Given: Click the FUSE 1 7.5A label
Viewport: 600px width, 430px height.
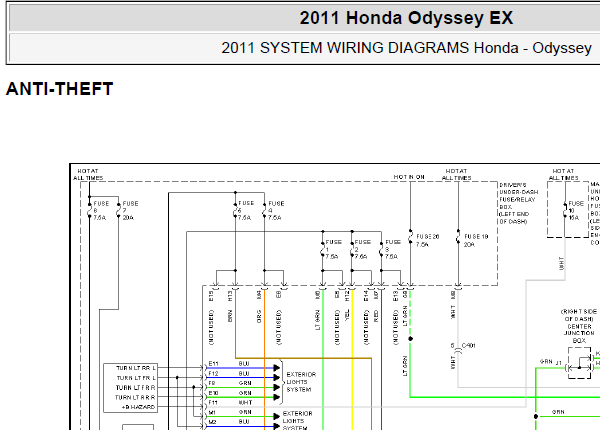Looking at the screenshot, I should [333, 249].
